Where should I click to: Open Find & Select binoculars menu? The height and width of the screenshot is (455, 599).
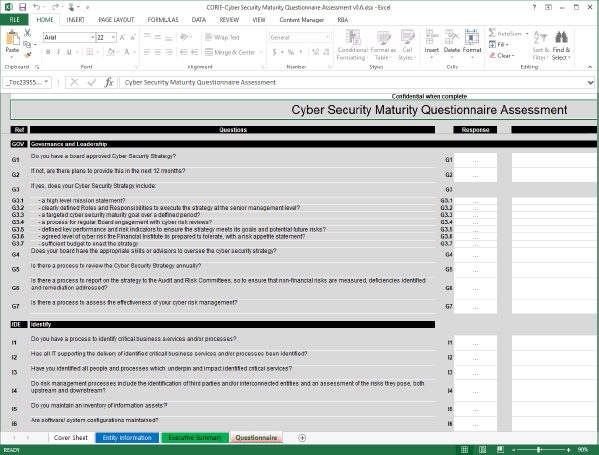point(561,45)
